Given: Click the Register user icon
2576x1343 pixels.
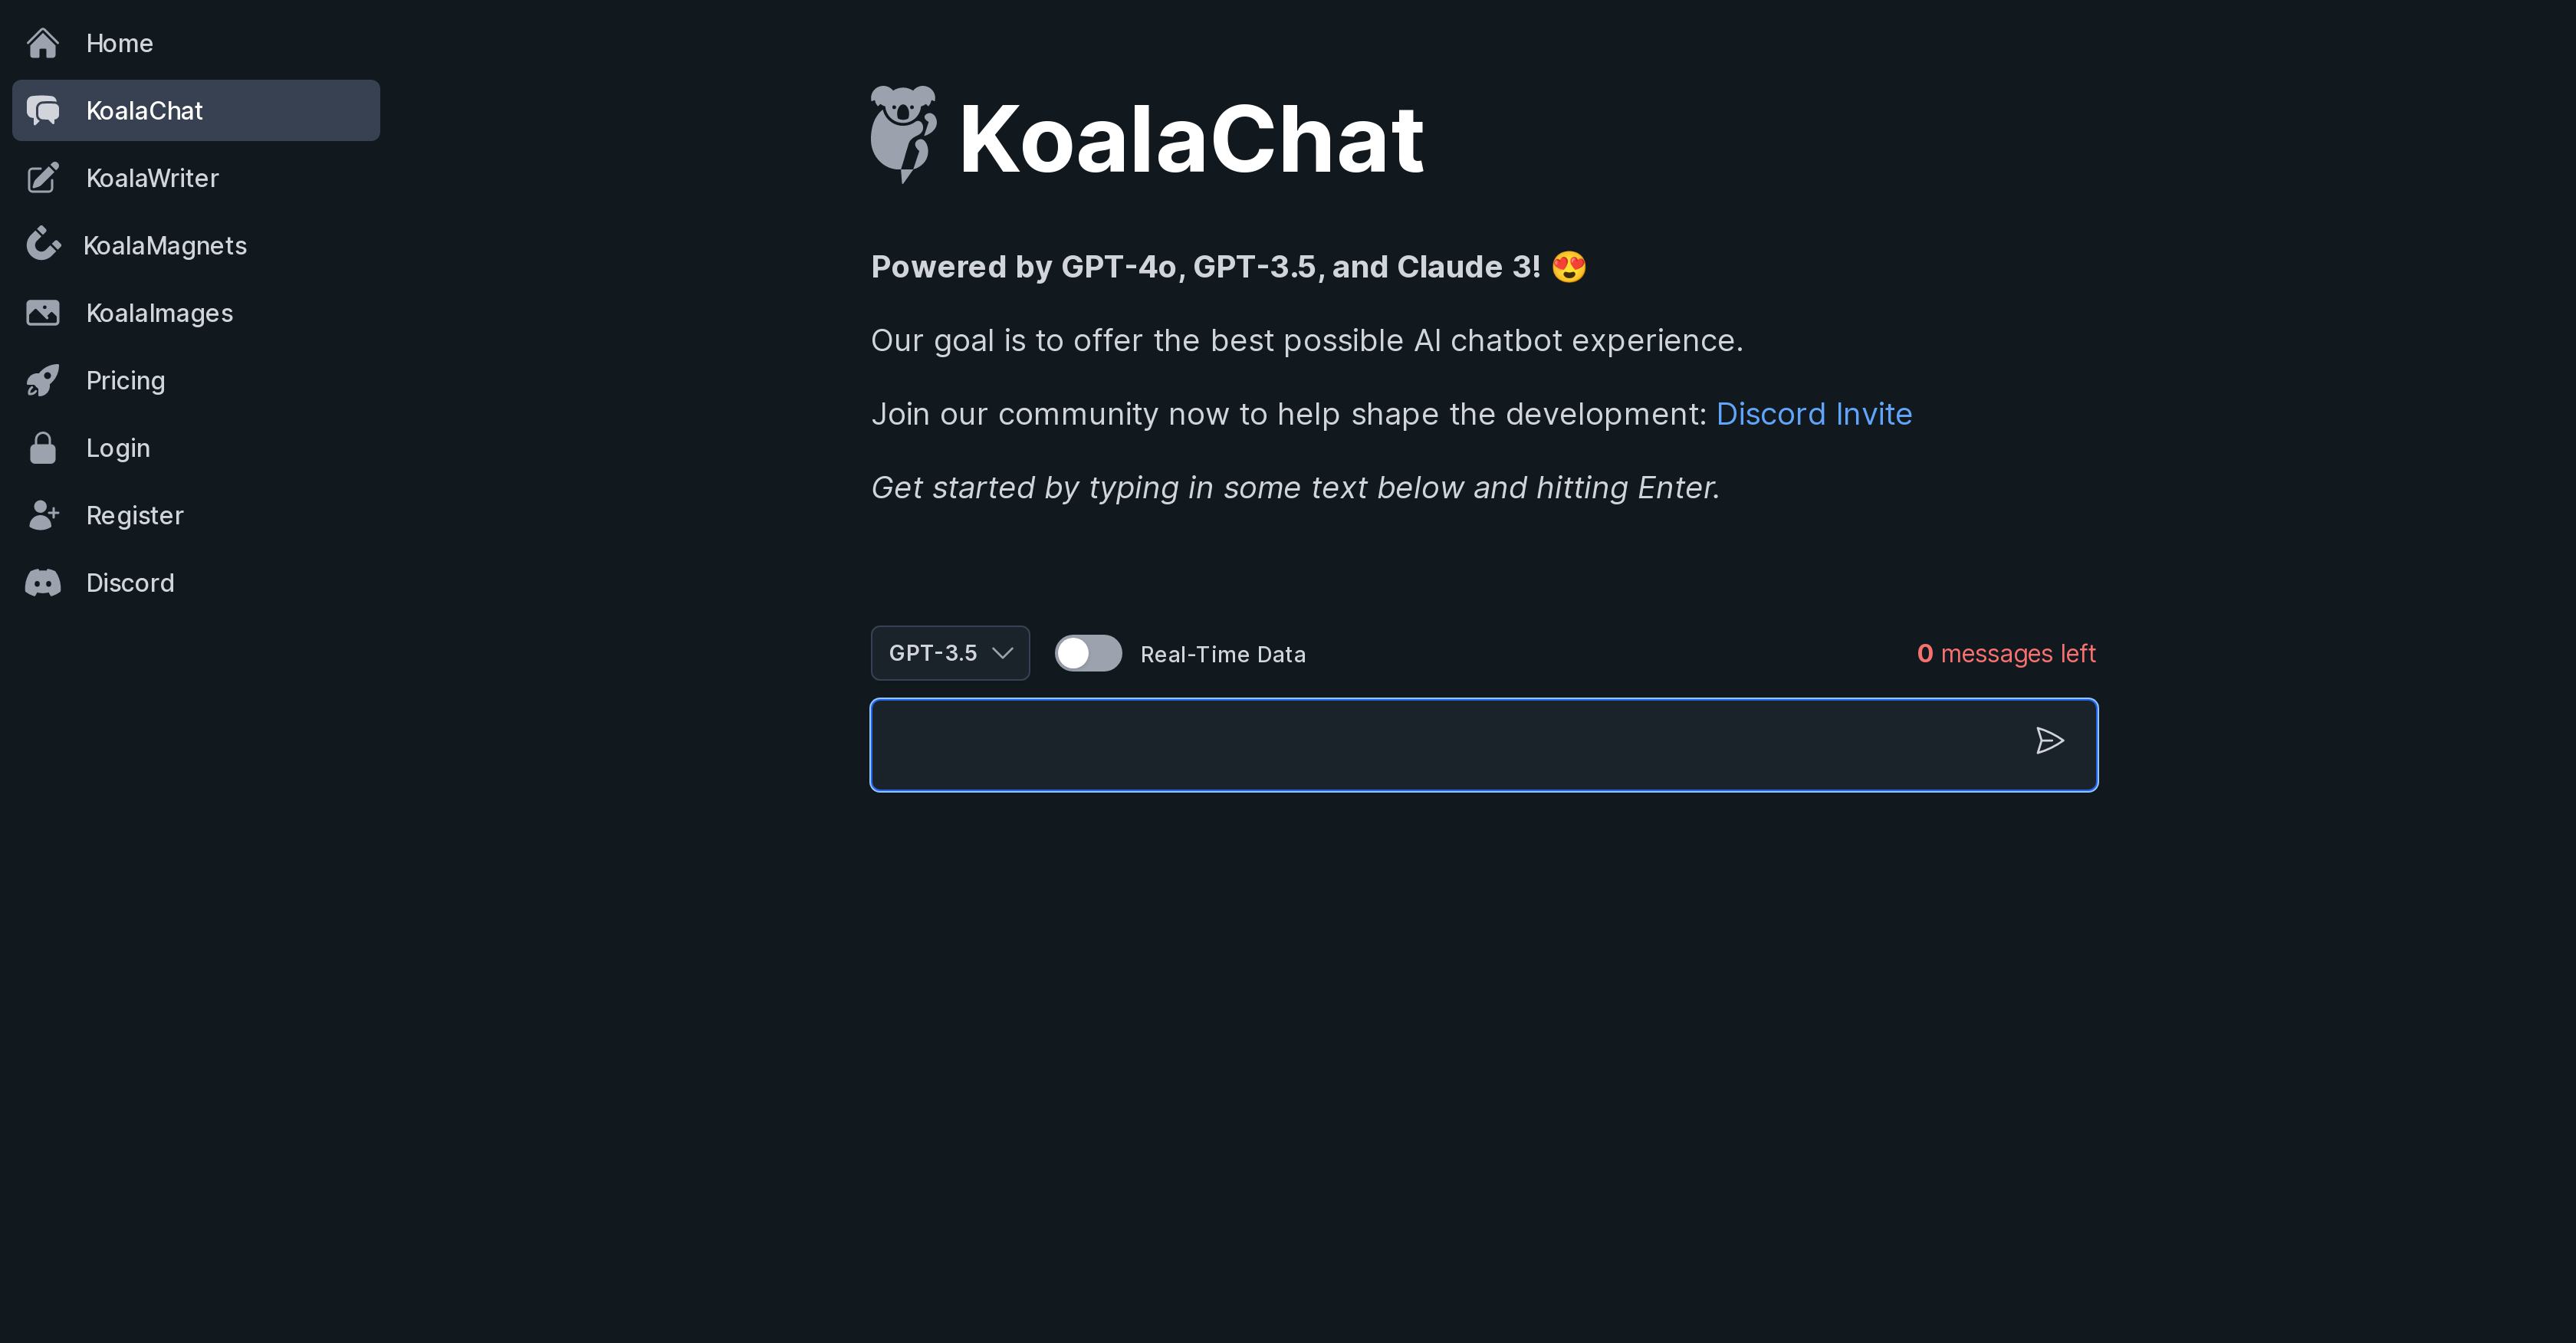Looking at the screenshot, I should point(43,514).
